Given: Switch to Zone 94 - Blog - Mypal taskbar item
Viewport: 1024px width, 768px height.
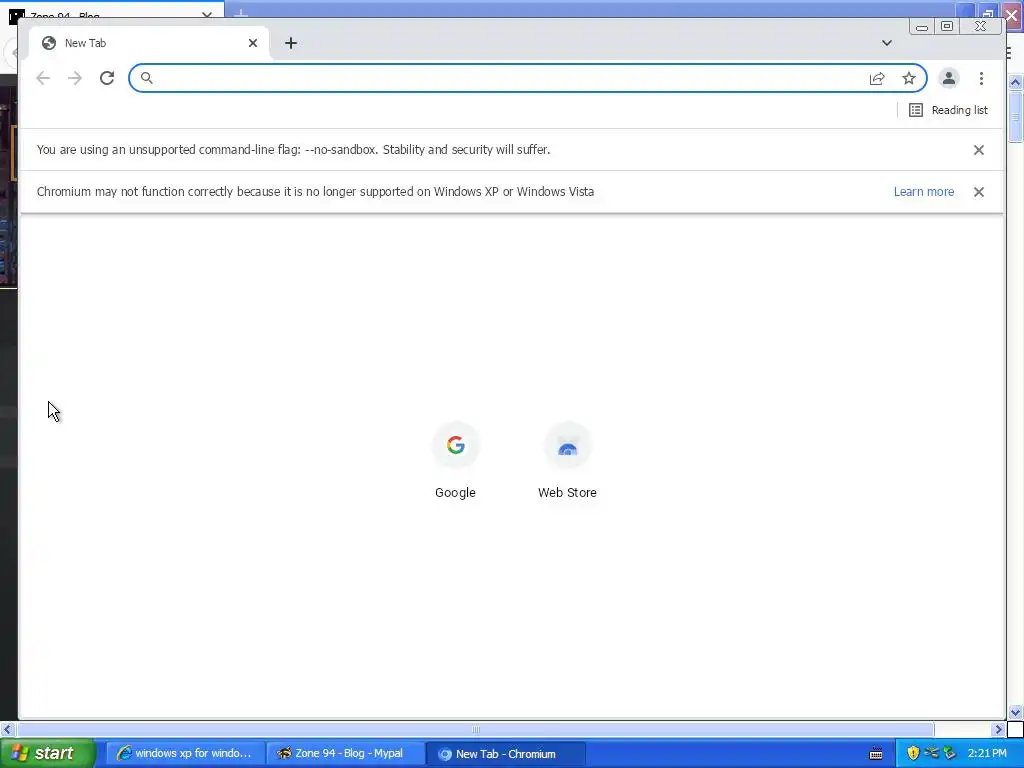Looking at the screenshot, I should point(345,754).
